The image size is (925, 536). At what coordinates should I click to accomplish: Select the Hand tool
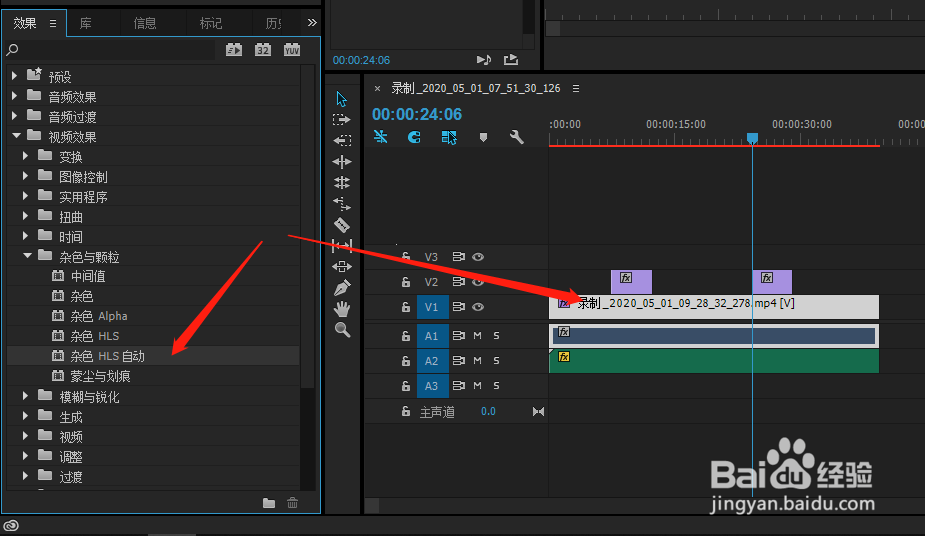tap(342, 308)
